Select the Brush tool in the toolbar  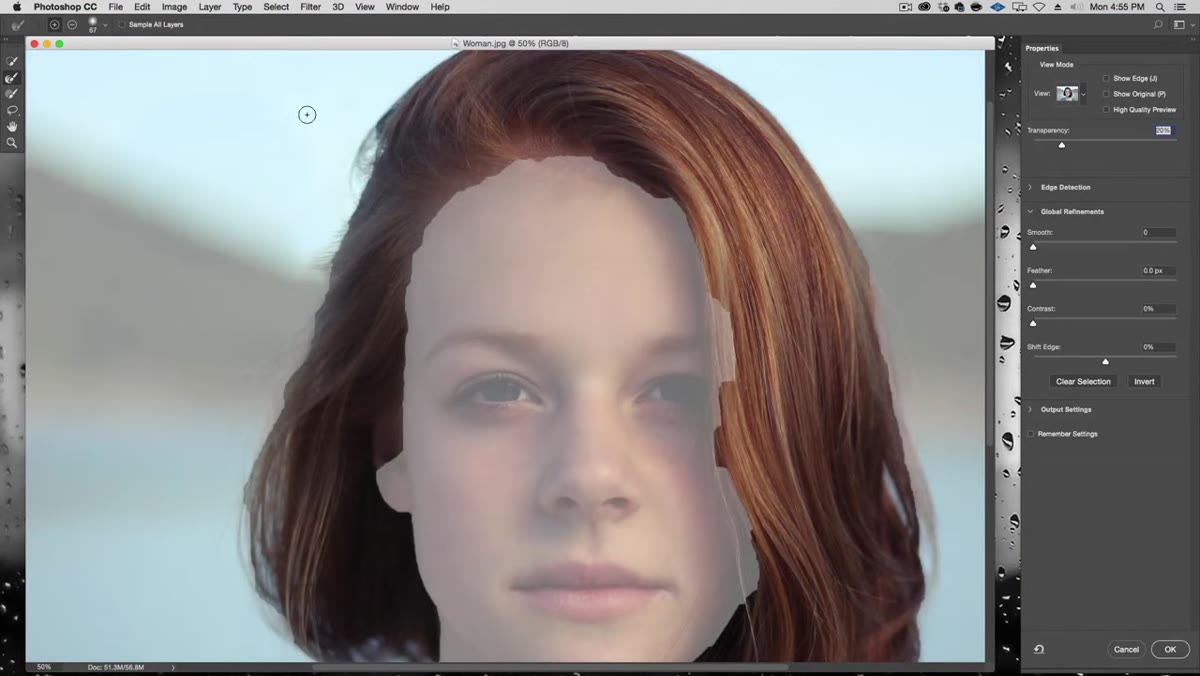[12, 93]
